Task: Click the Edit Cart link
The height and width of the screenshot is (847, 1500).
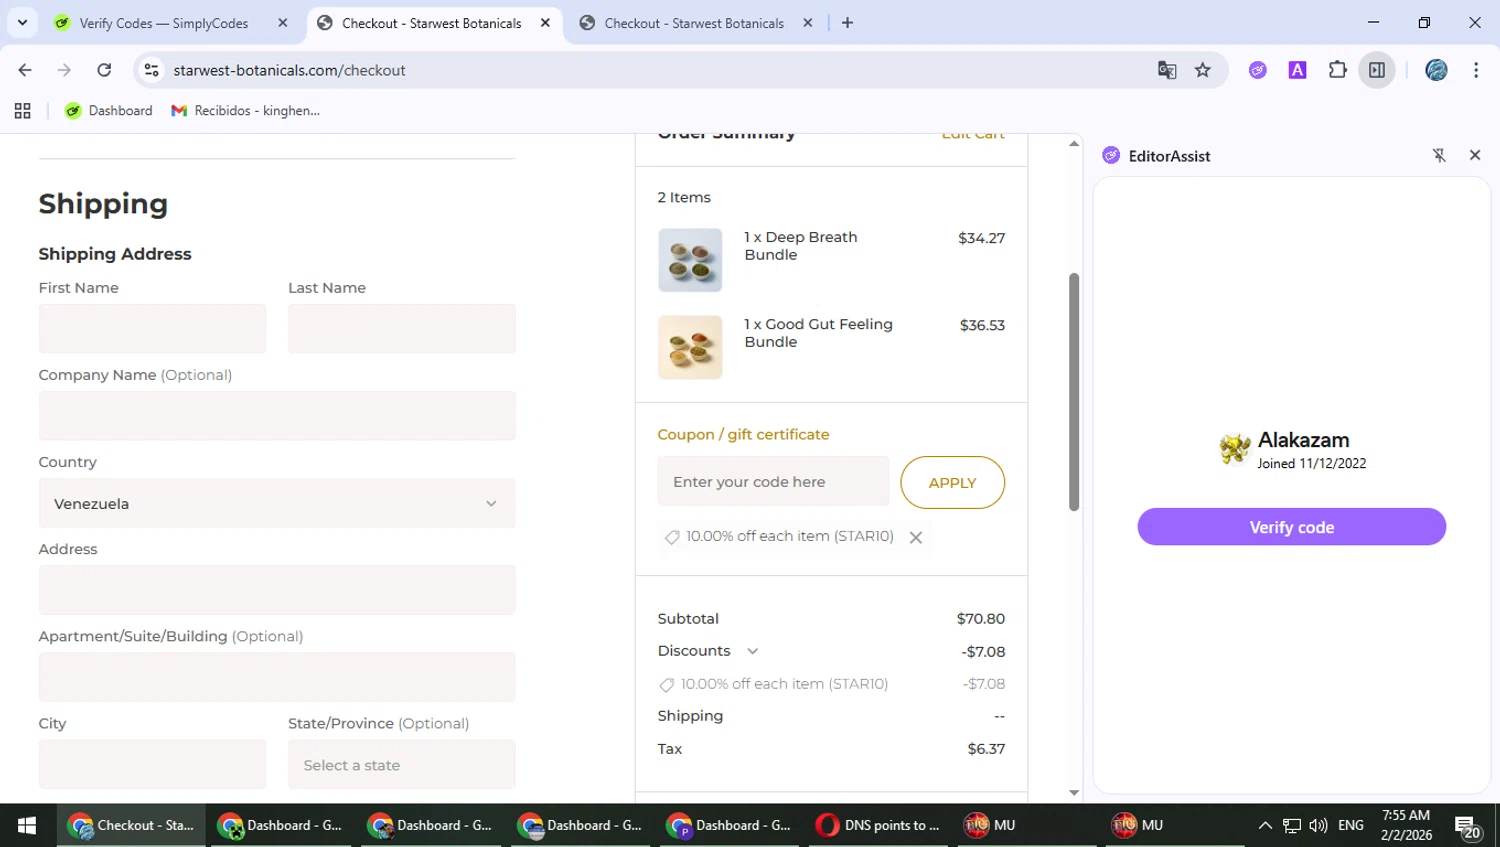Action: 973,135
